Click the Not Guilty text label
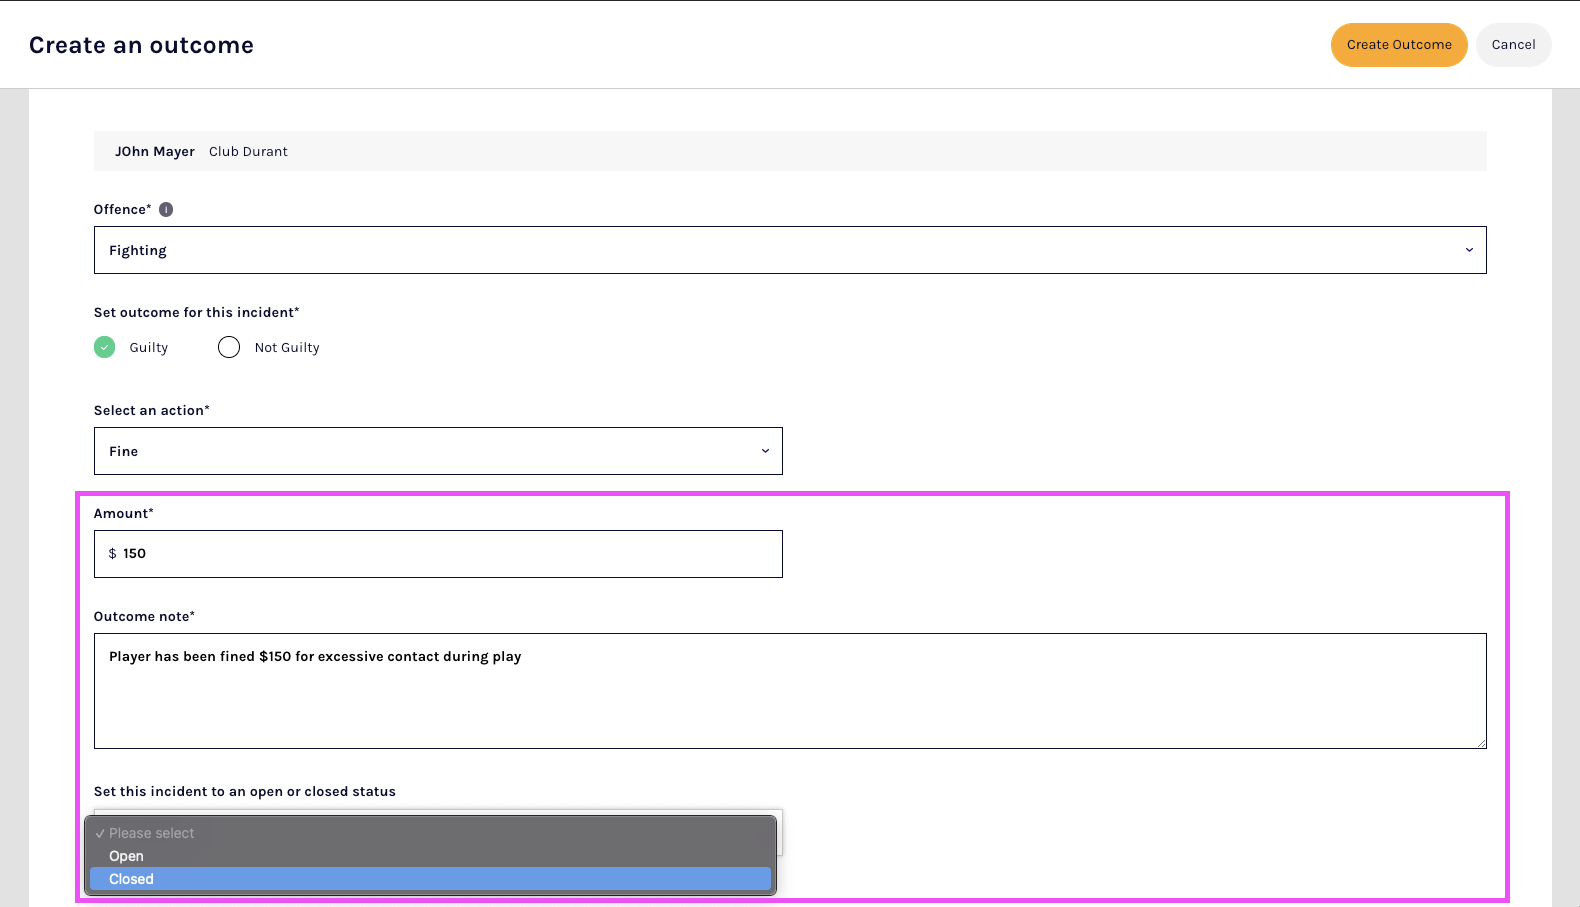This screenshot has width=1580, height=907. tap(287, 348)
